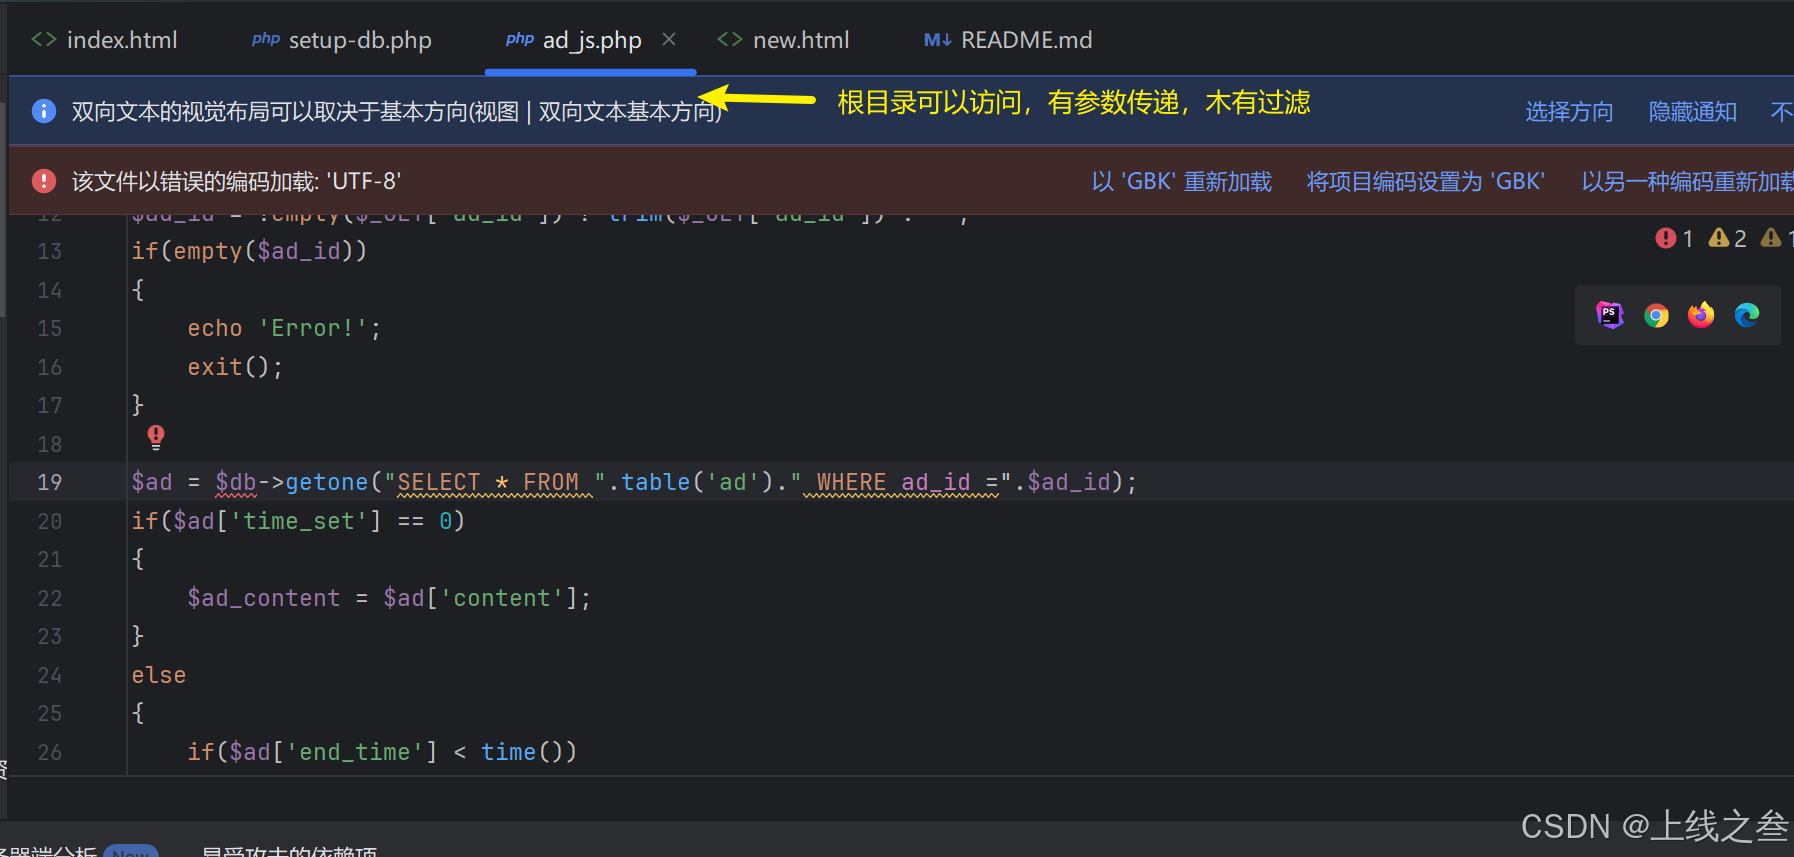Click the markdown icon on README.md tab

pos(938,40)
